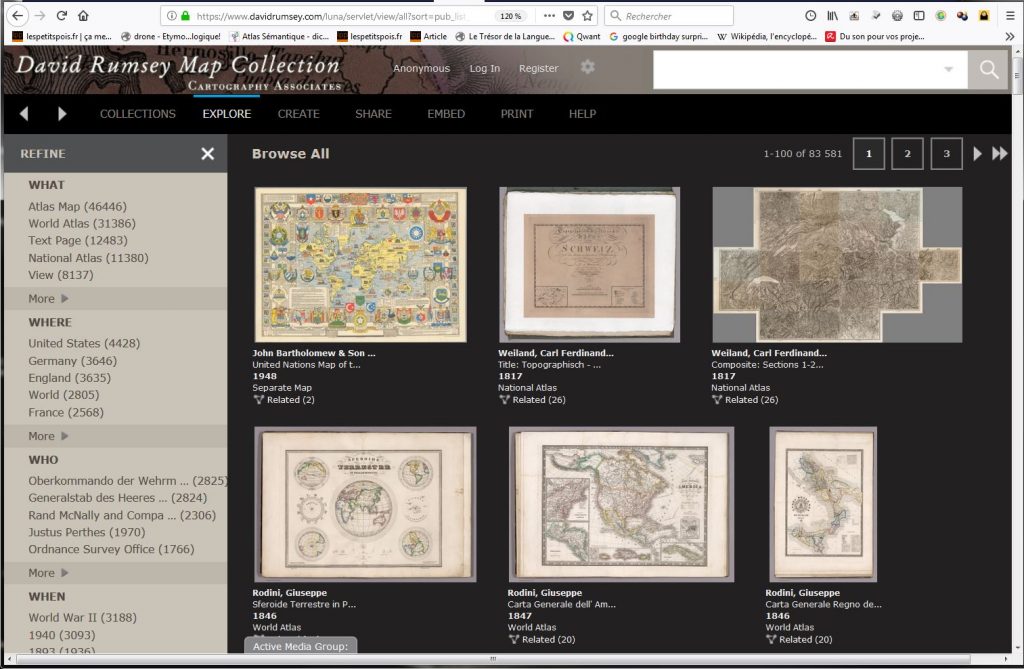Screen dimensions: 1024x669
Task: Expand More under WHERE section
Action: click(48, 436)
